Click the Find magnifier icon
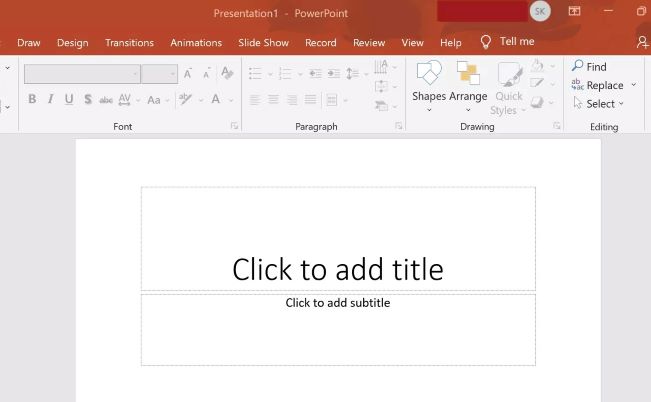Screen dimensions: 651x402 click(x=578, y=66)
